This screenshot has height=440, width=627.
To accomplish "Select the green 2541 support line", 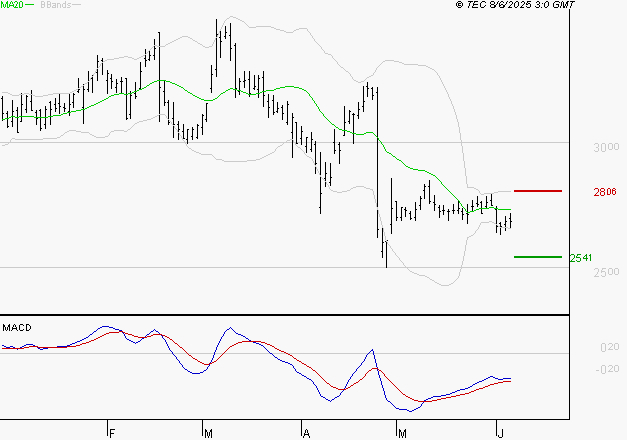I will (x=538, y=257).
